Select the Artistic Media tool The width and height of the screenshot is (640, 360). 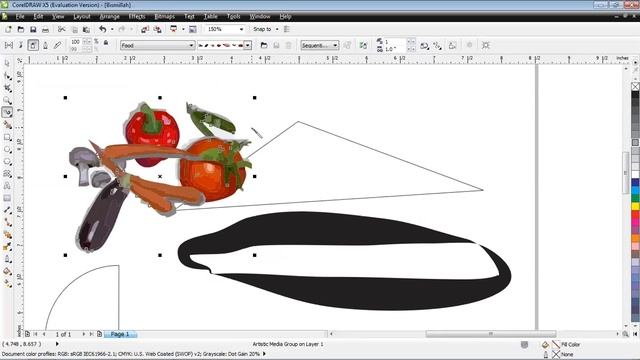point(7,112)
